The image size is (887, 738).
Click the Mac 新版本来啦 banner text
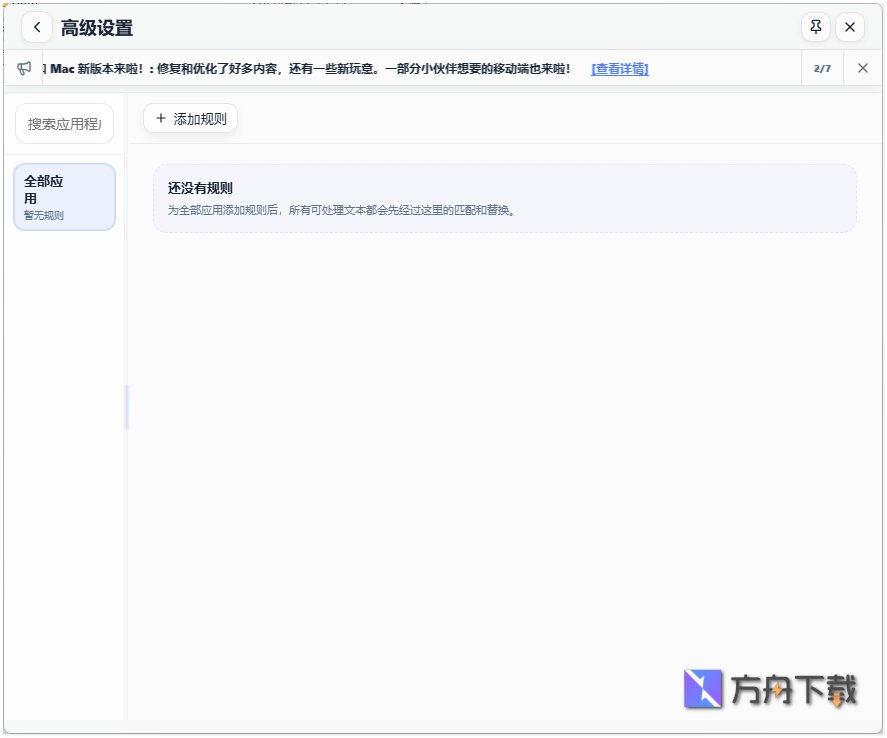tap(300, 68)
